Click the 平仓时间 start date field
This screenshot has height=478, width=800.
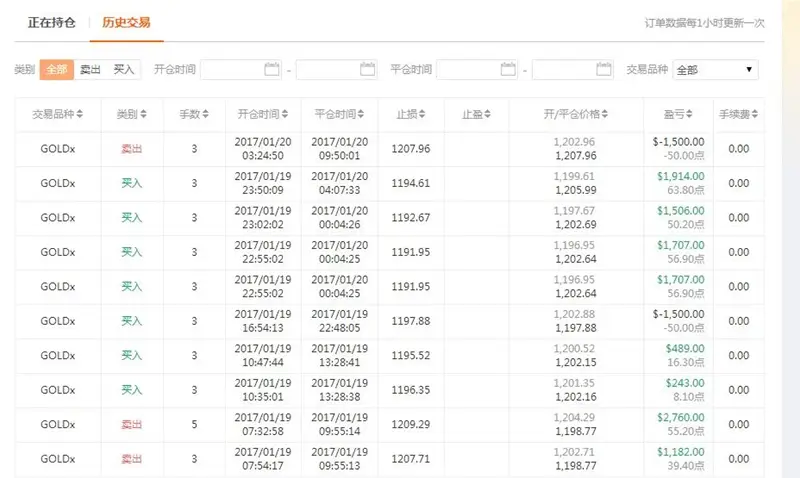point(477,69)
